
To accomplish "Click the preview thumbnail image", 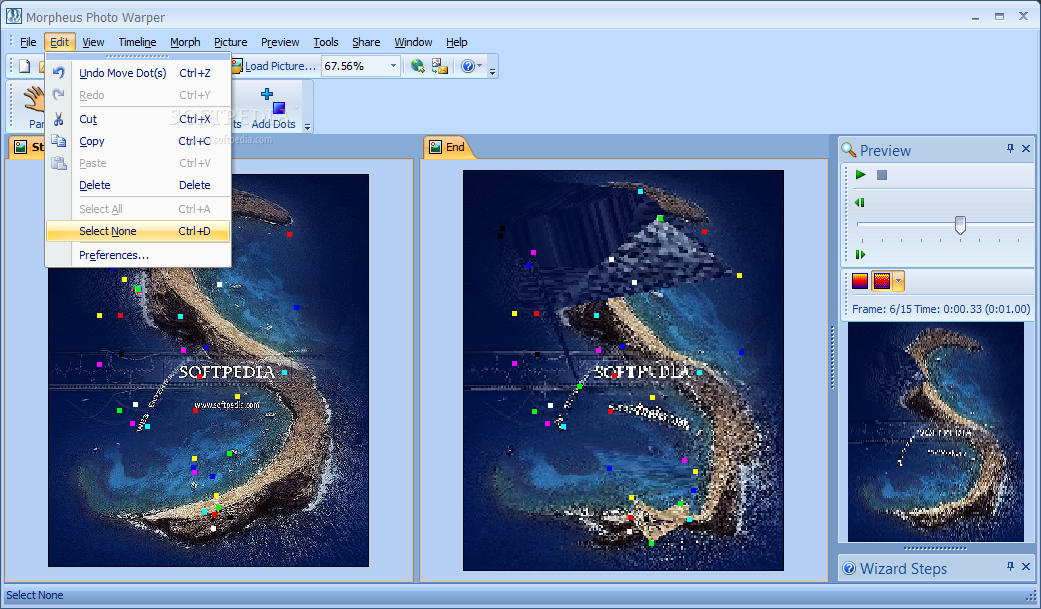I will 935,432.
